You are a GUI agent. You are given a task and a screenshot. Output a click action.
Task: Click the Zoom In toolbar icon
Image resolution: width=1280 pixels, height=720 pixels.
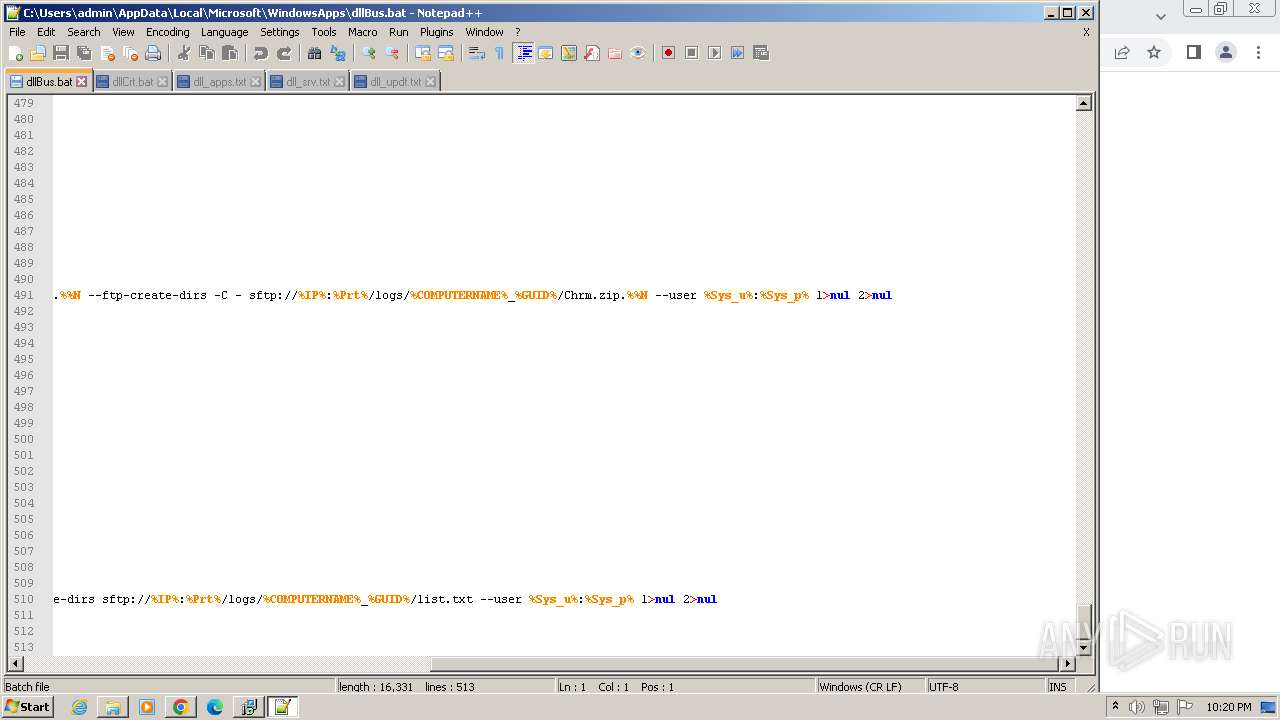pos(369,53)
